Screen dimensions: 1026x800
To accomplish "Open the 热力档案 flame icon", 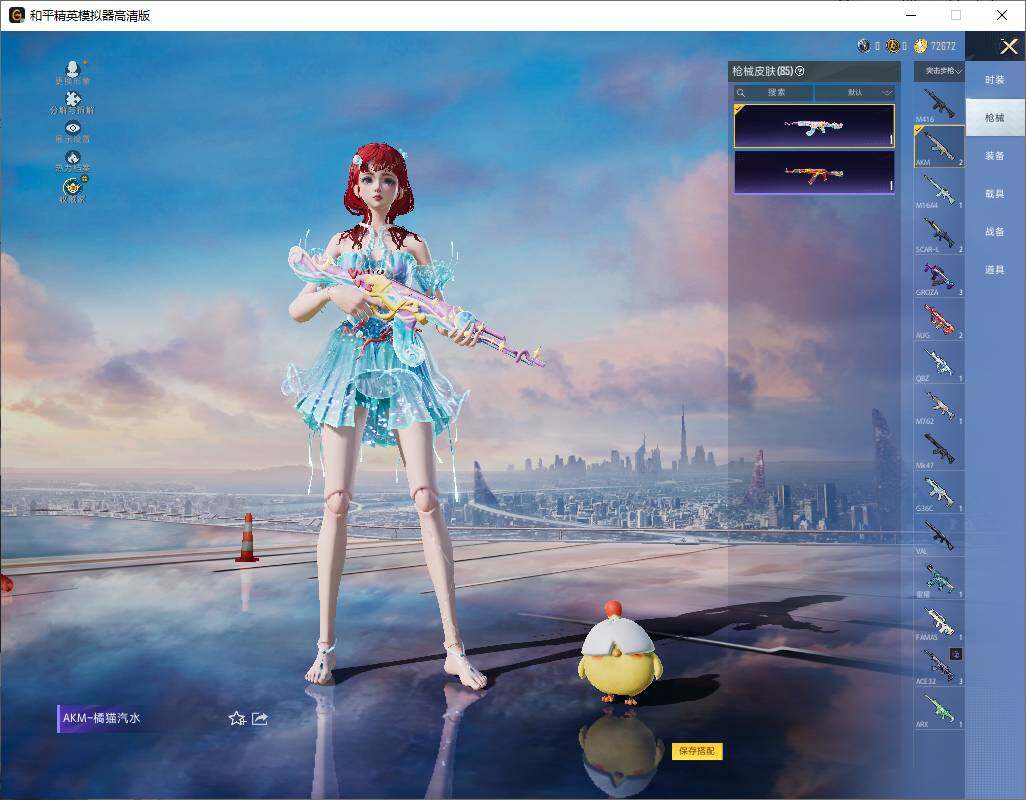I will pyautogui.click(x=73, y=160).
